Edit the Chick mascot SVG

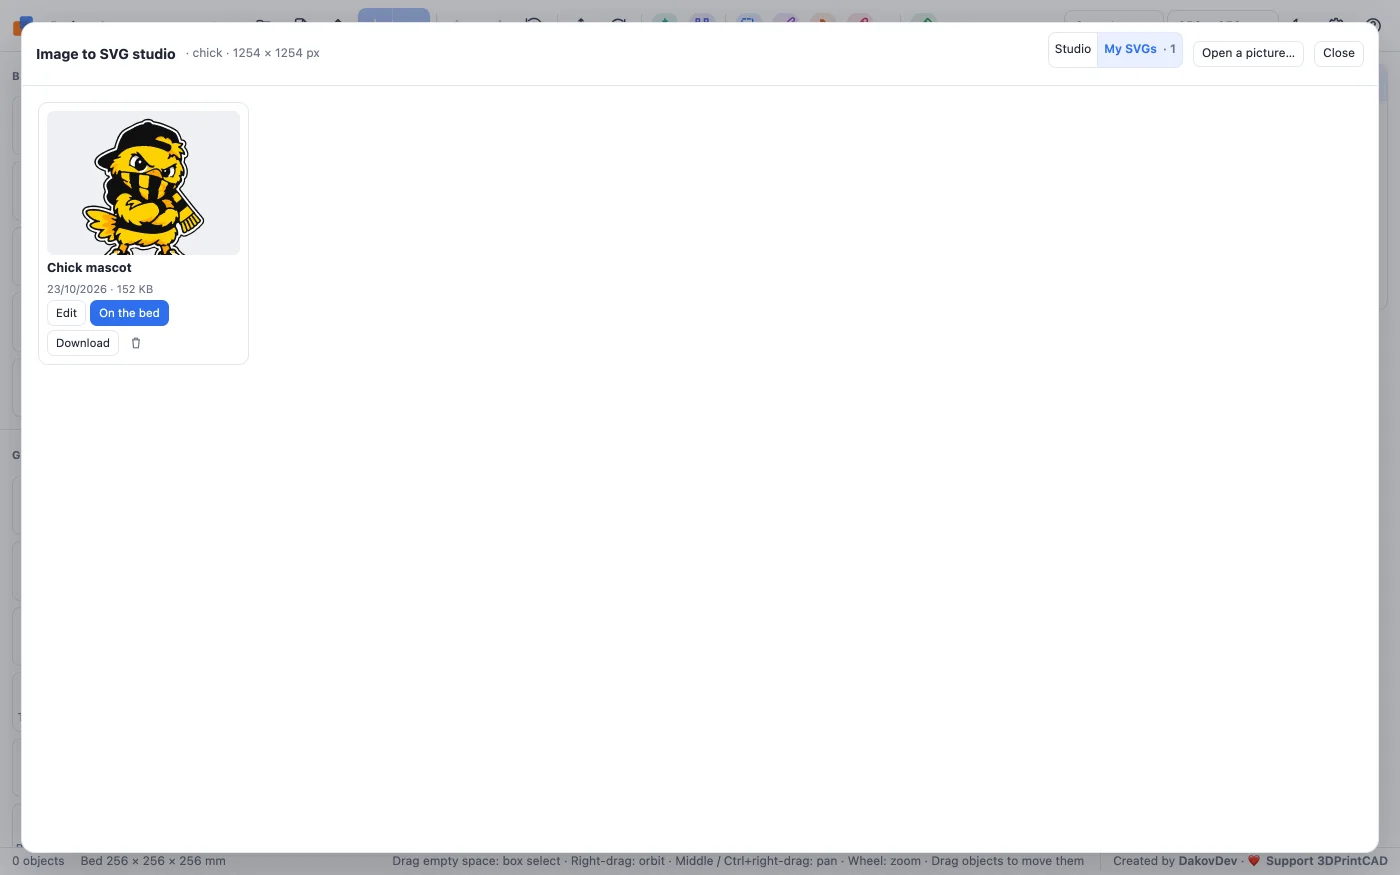pyautogui.click(x=66, y=313)
